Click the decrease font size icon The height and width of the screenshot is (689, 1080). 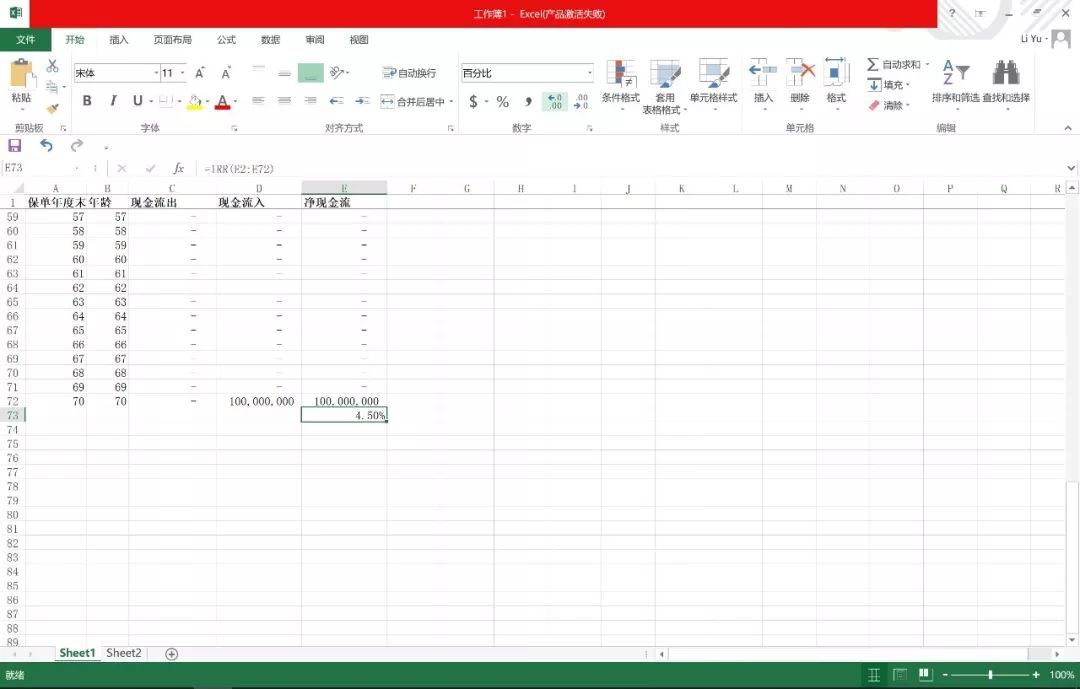[x=226, y=72]
